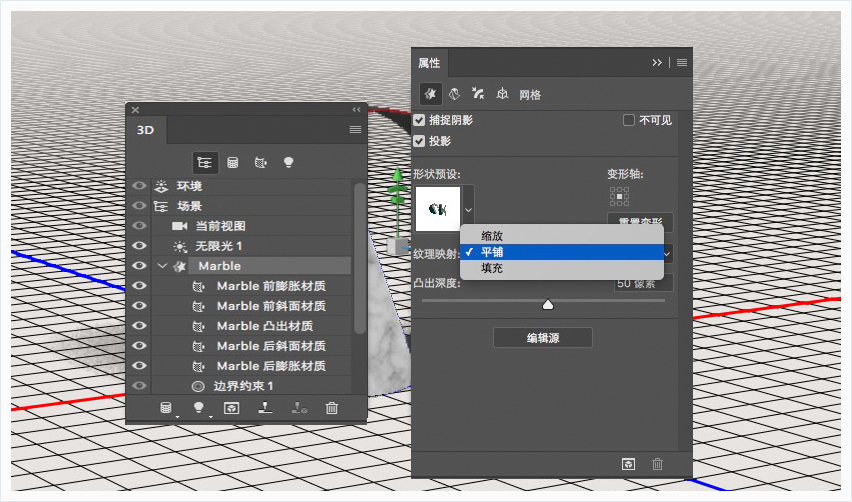The height and width of the screenshot is (502, 852).
Task: Toggle visibility of 场景 entry
Action: tap(139, 206)
